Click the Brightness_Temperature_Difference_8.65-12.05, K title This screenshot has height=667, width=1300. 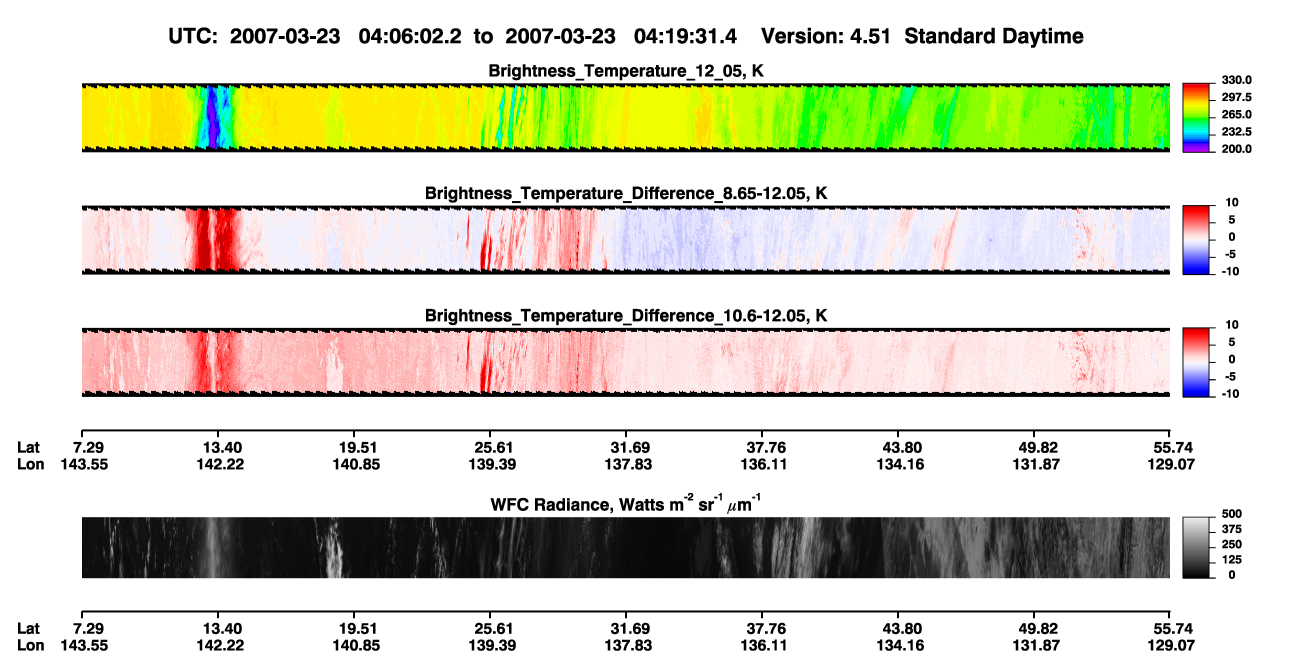coord(626,193)
